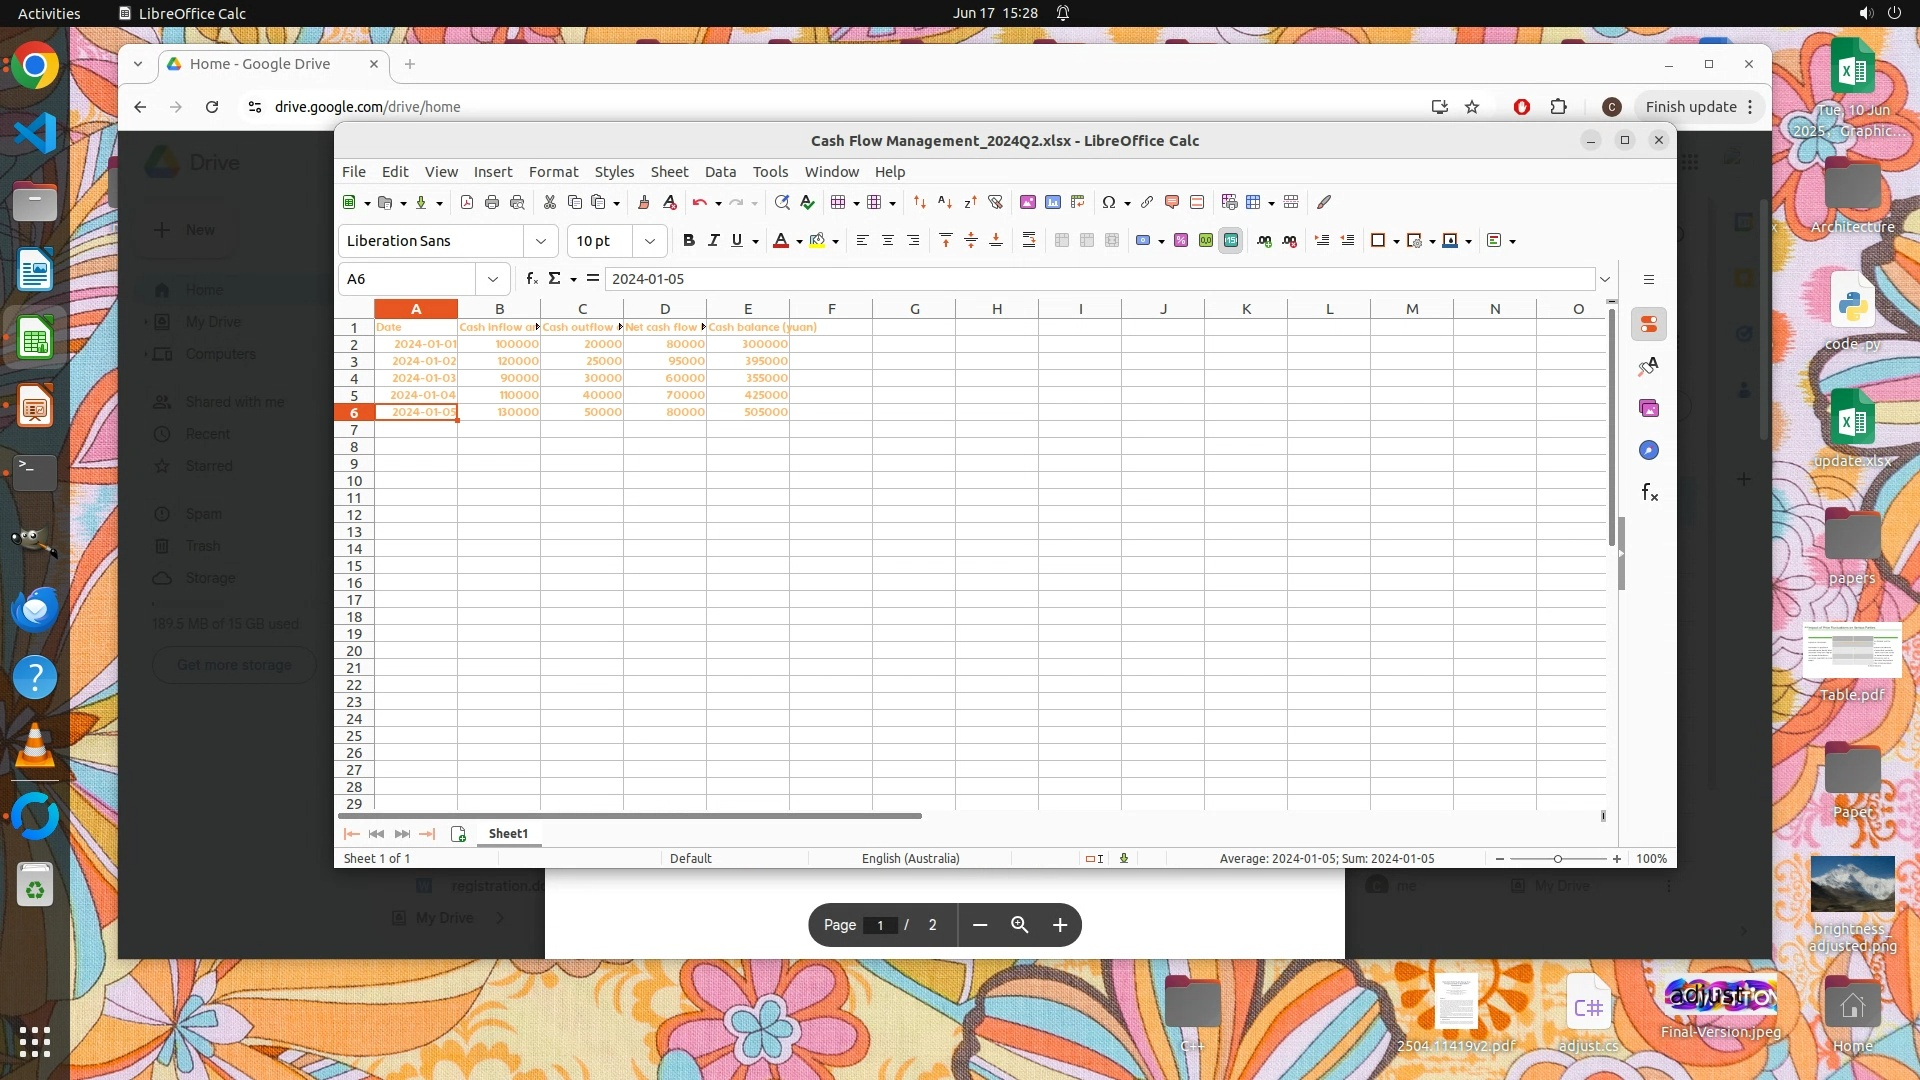Open the Navigator panel from the sidebar

pyautogui.click(x=1649, y=451)
